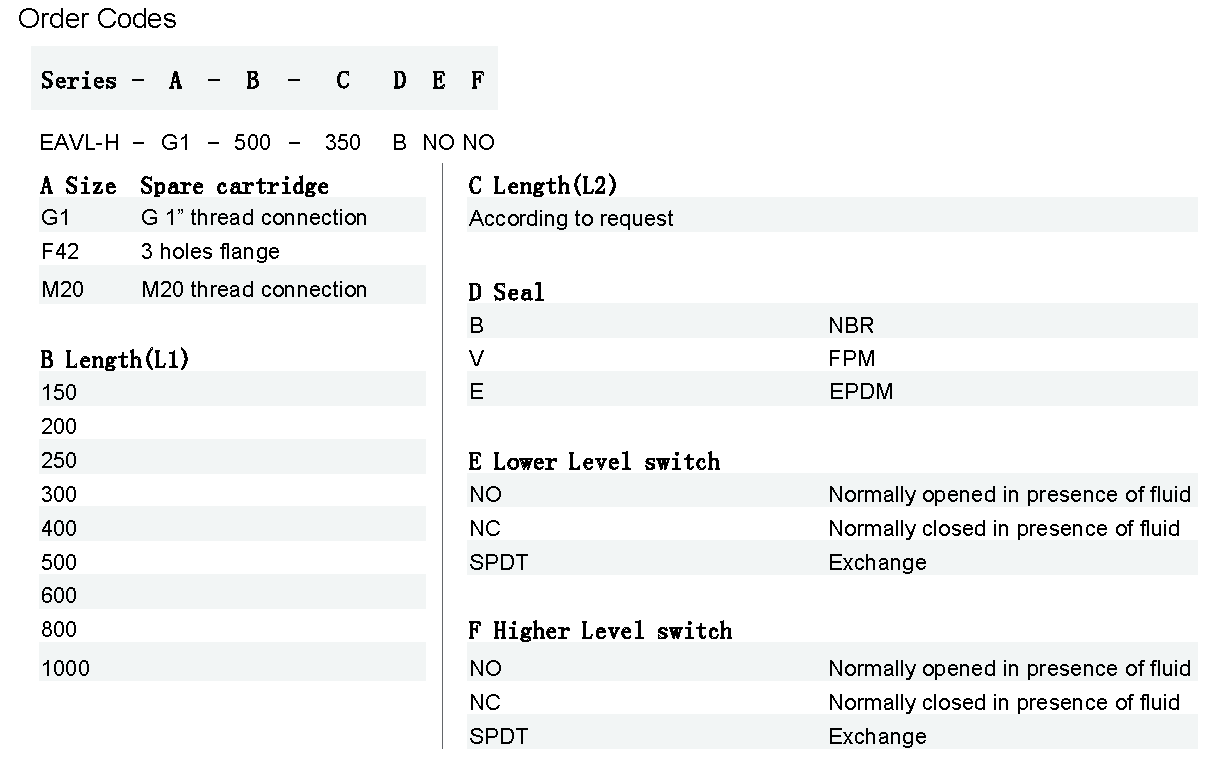Image resolution: width=1218 pixels, height=769 pixels.
Task: Click the EAVL-H series example code
Action: [x=79, y=142]
